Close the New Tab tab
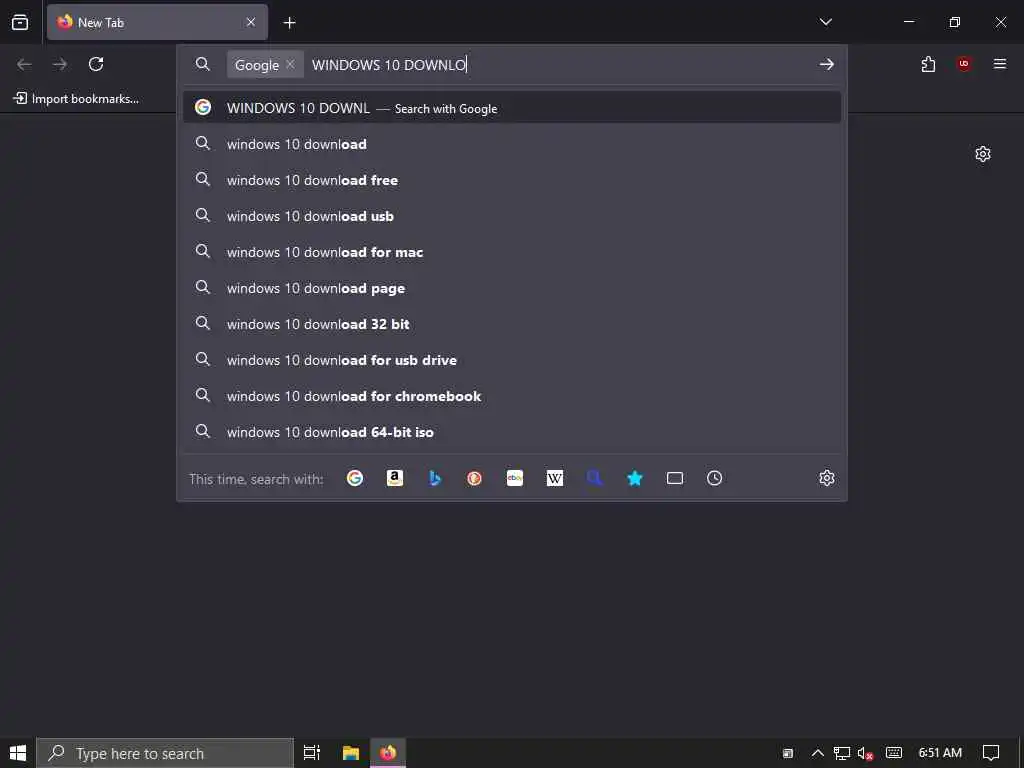This screenshot has height=768, width=1024. tap(251, 22)
